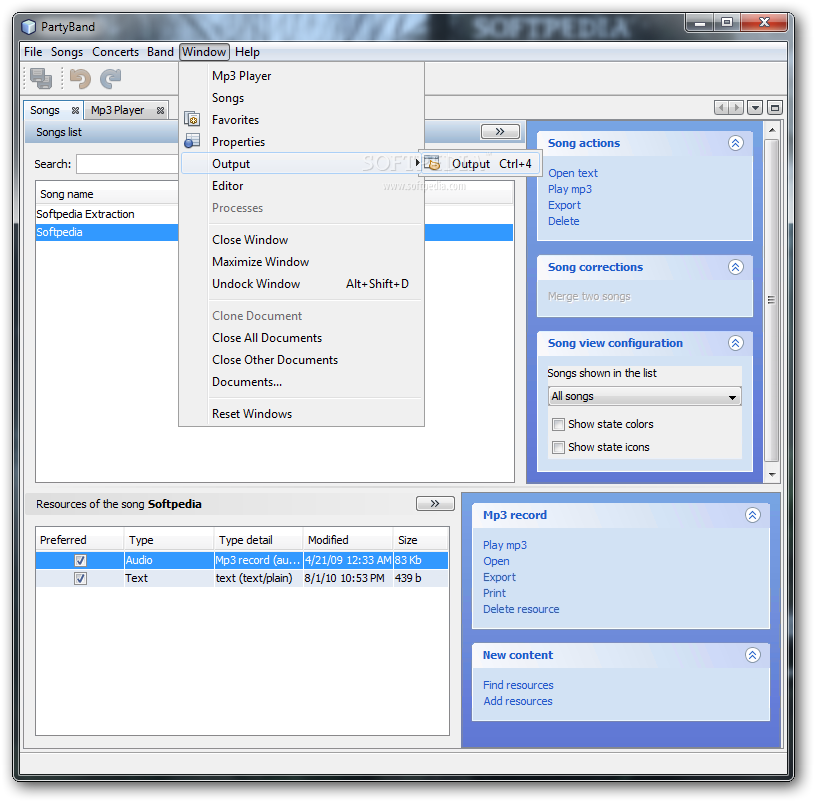Screen dimensions: 815x802
Task: Choose Undock Window menu item
Action: click(x=301, y=284)
